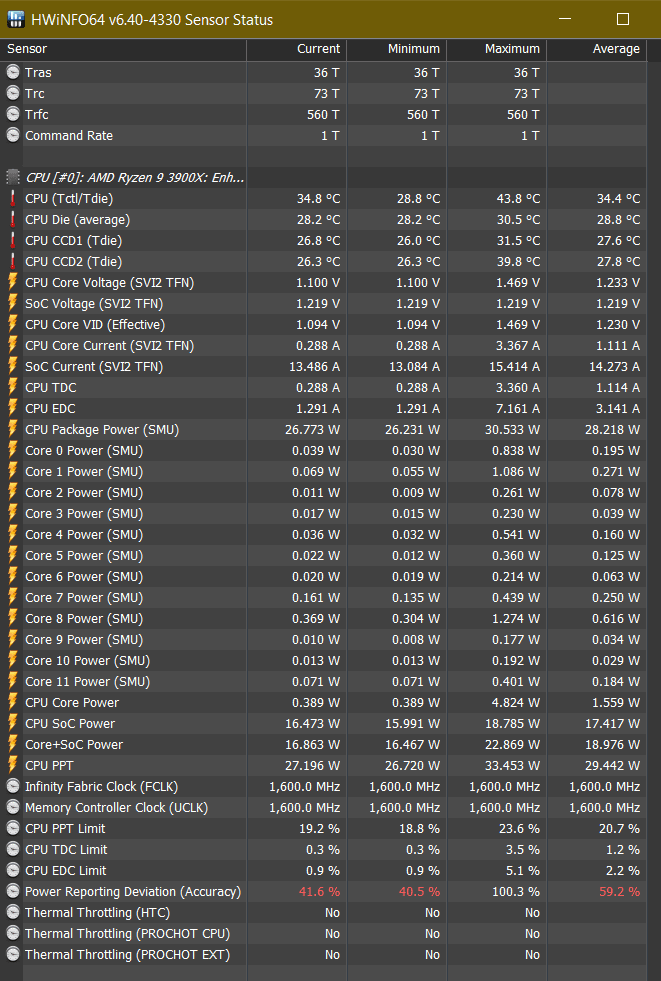The image size is (661, 981).
Task: Click icon beside CPU PPT Limit
Action: 13,828
